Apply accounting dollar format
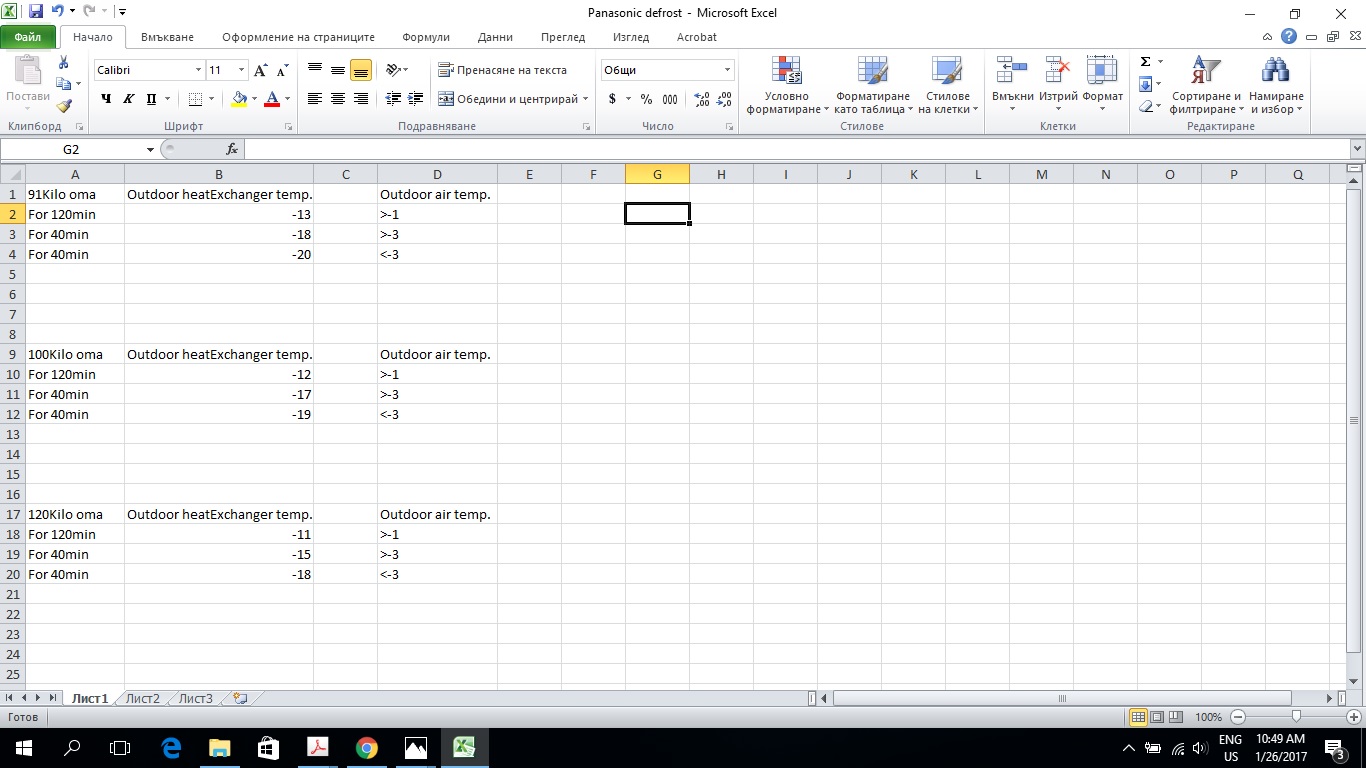The height and width of the screenshot is (768, 1366). pyautogui.click(x=612, y=99)
